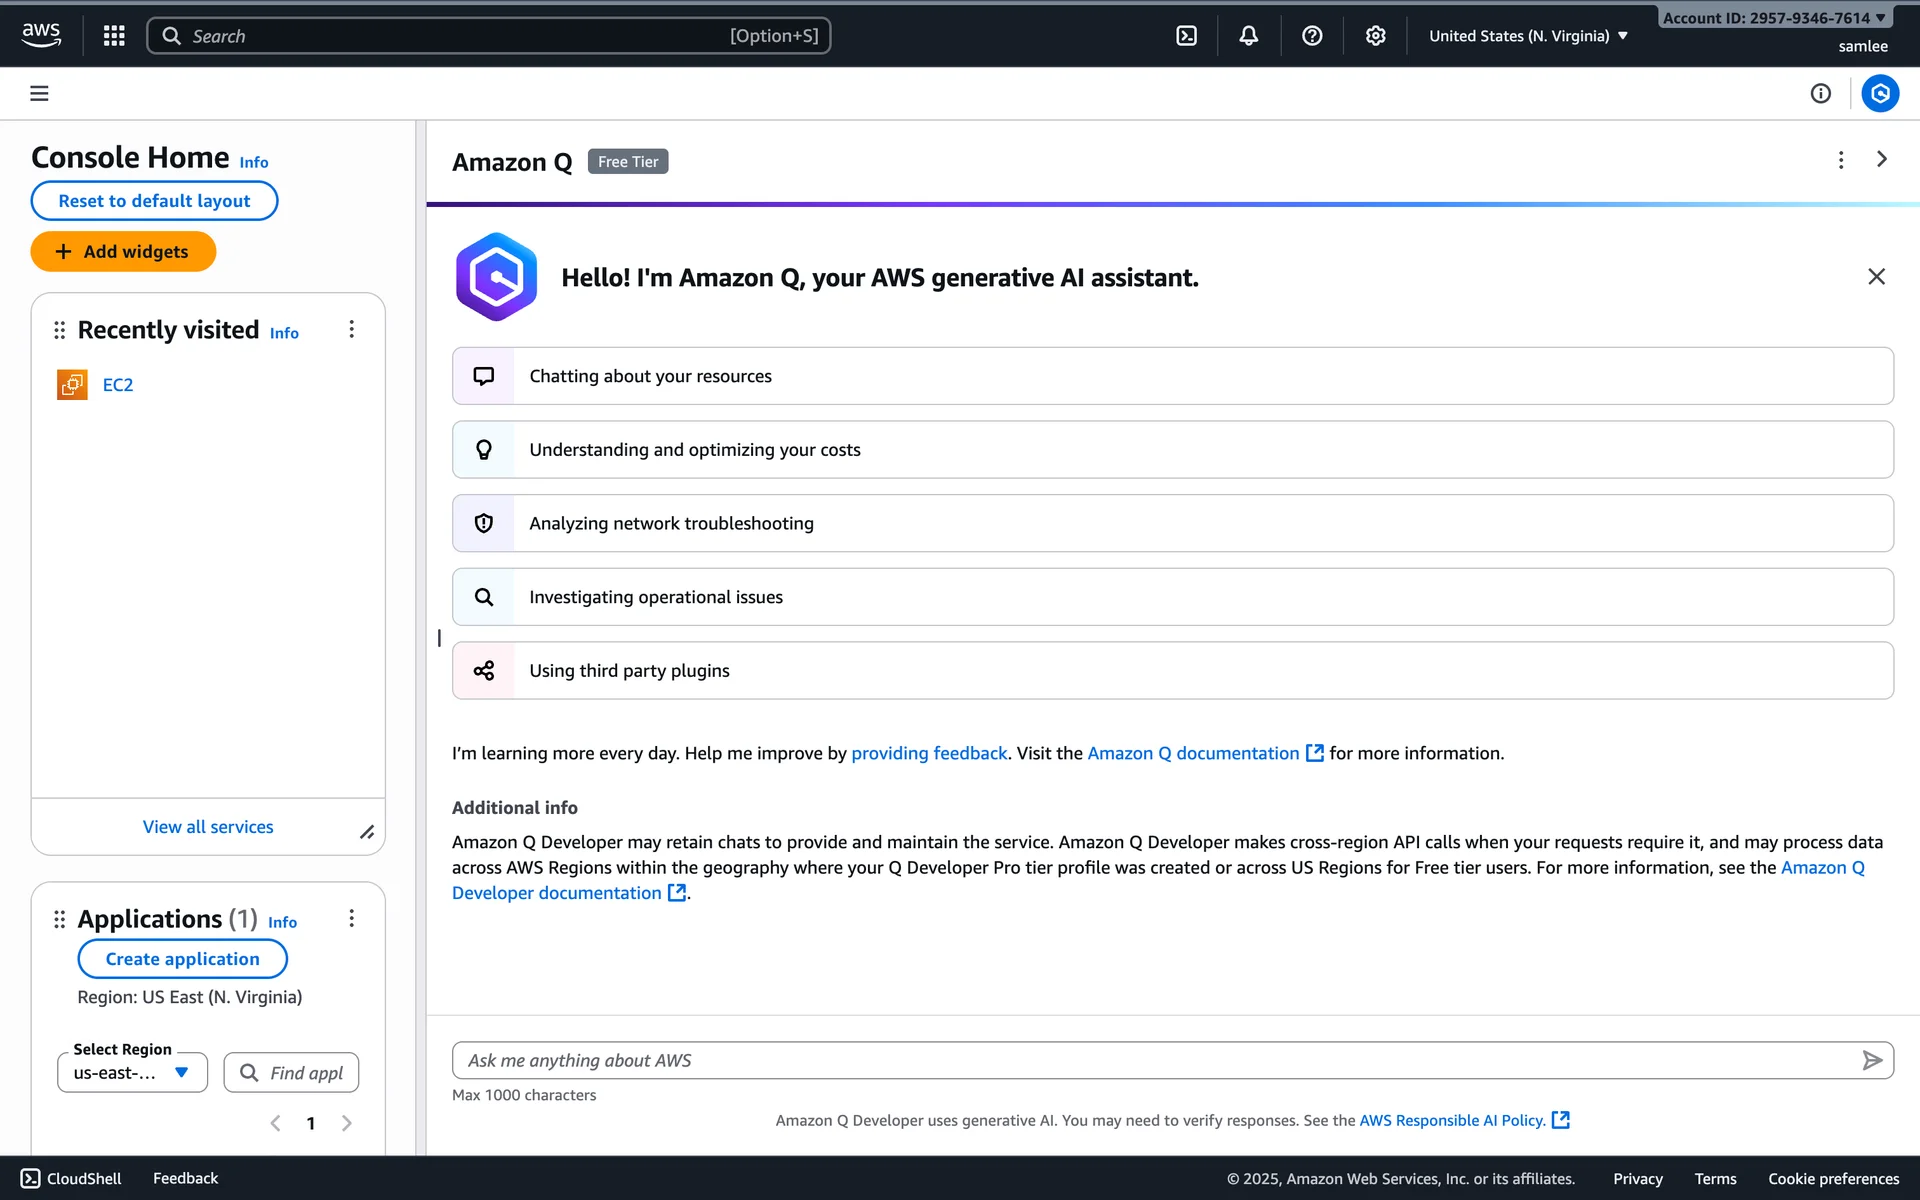Open settings gear in top bar
Image resolution: width=1920 pixels, height=1200 pixels.
click(x=1375, y=36)
